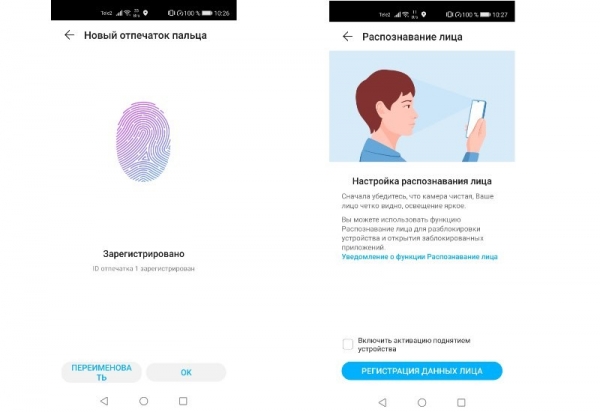Screen dimensions: 600x412
Task: Tap the registered fingerprint graphic
Action: (143, 142)
